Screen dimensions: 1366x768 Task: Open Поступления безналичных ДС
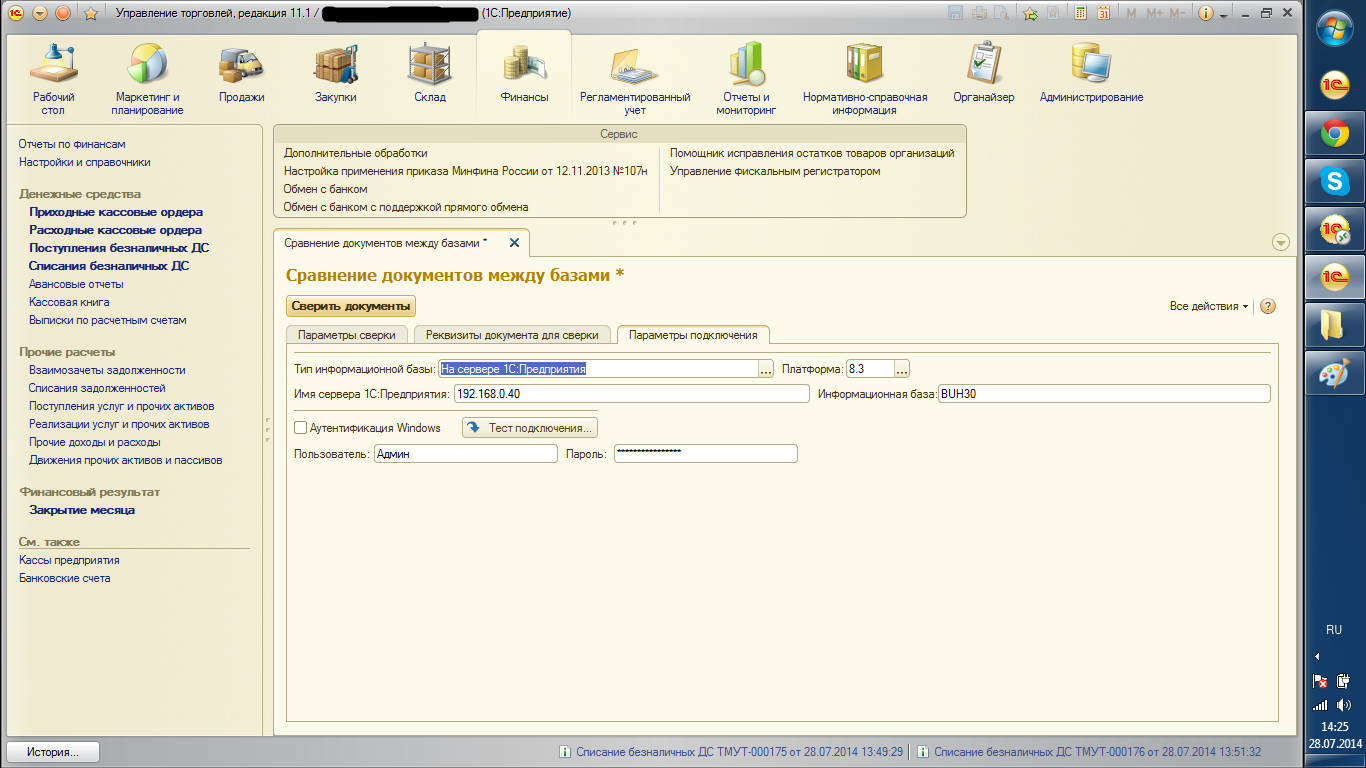pyautogui.click(x=119, y=248)
